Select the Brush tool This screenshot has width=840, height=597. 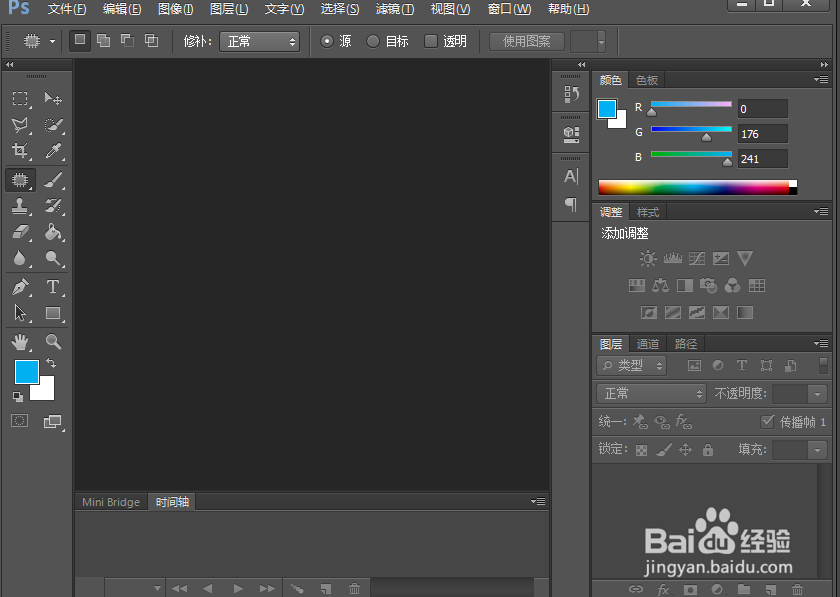pos(52,180)
